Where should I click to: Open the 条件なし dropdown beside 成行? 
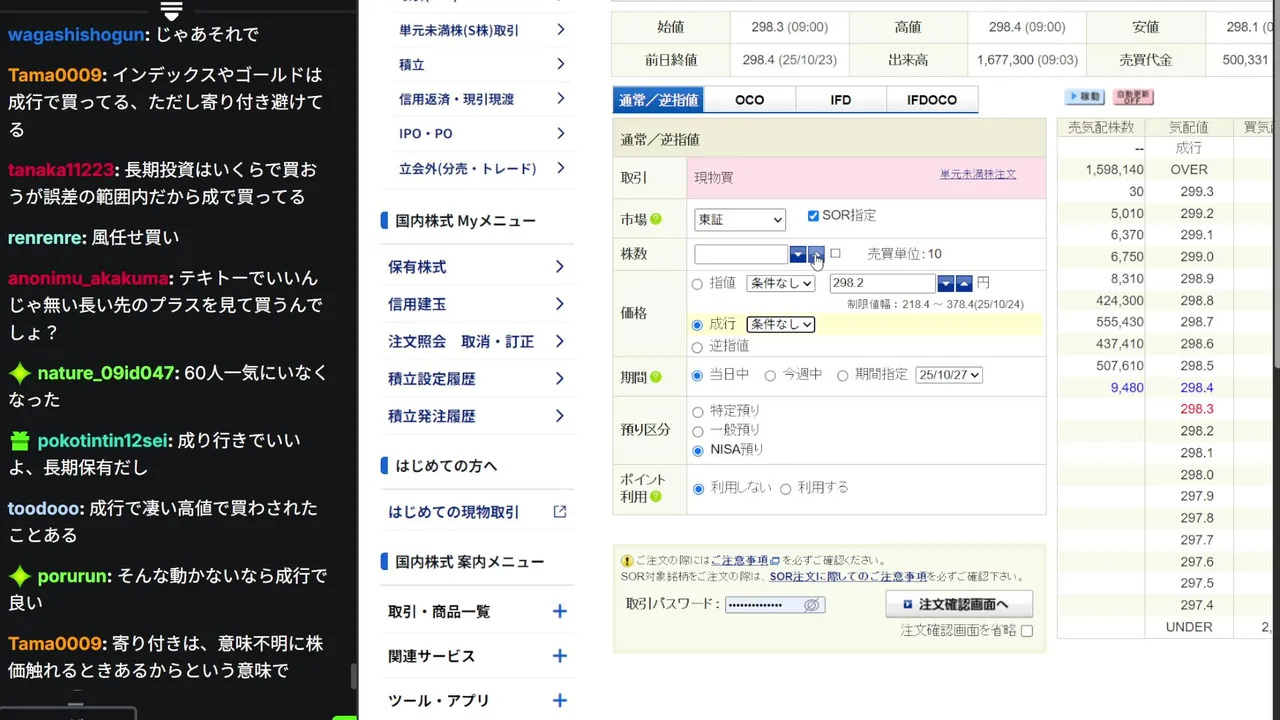(x=780, y=324)
